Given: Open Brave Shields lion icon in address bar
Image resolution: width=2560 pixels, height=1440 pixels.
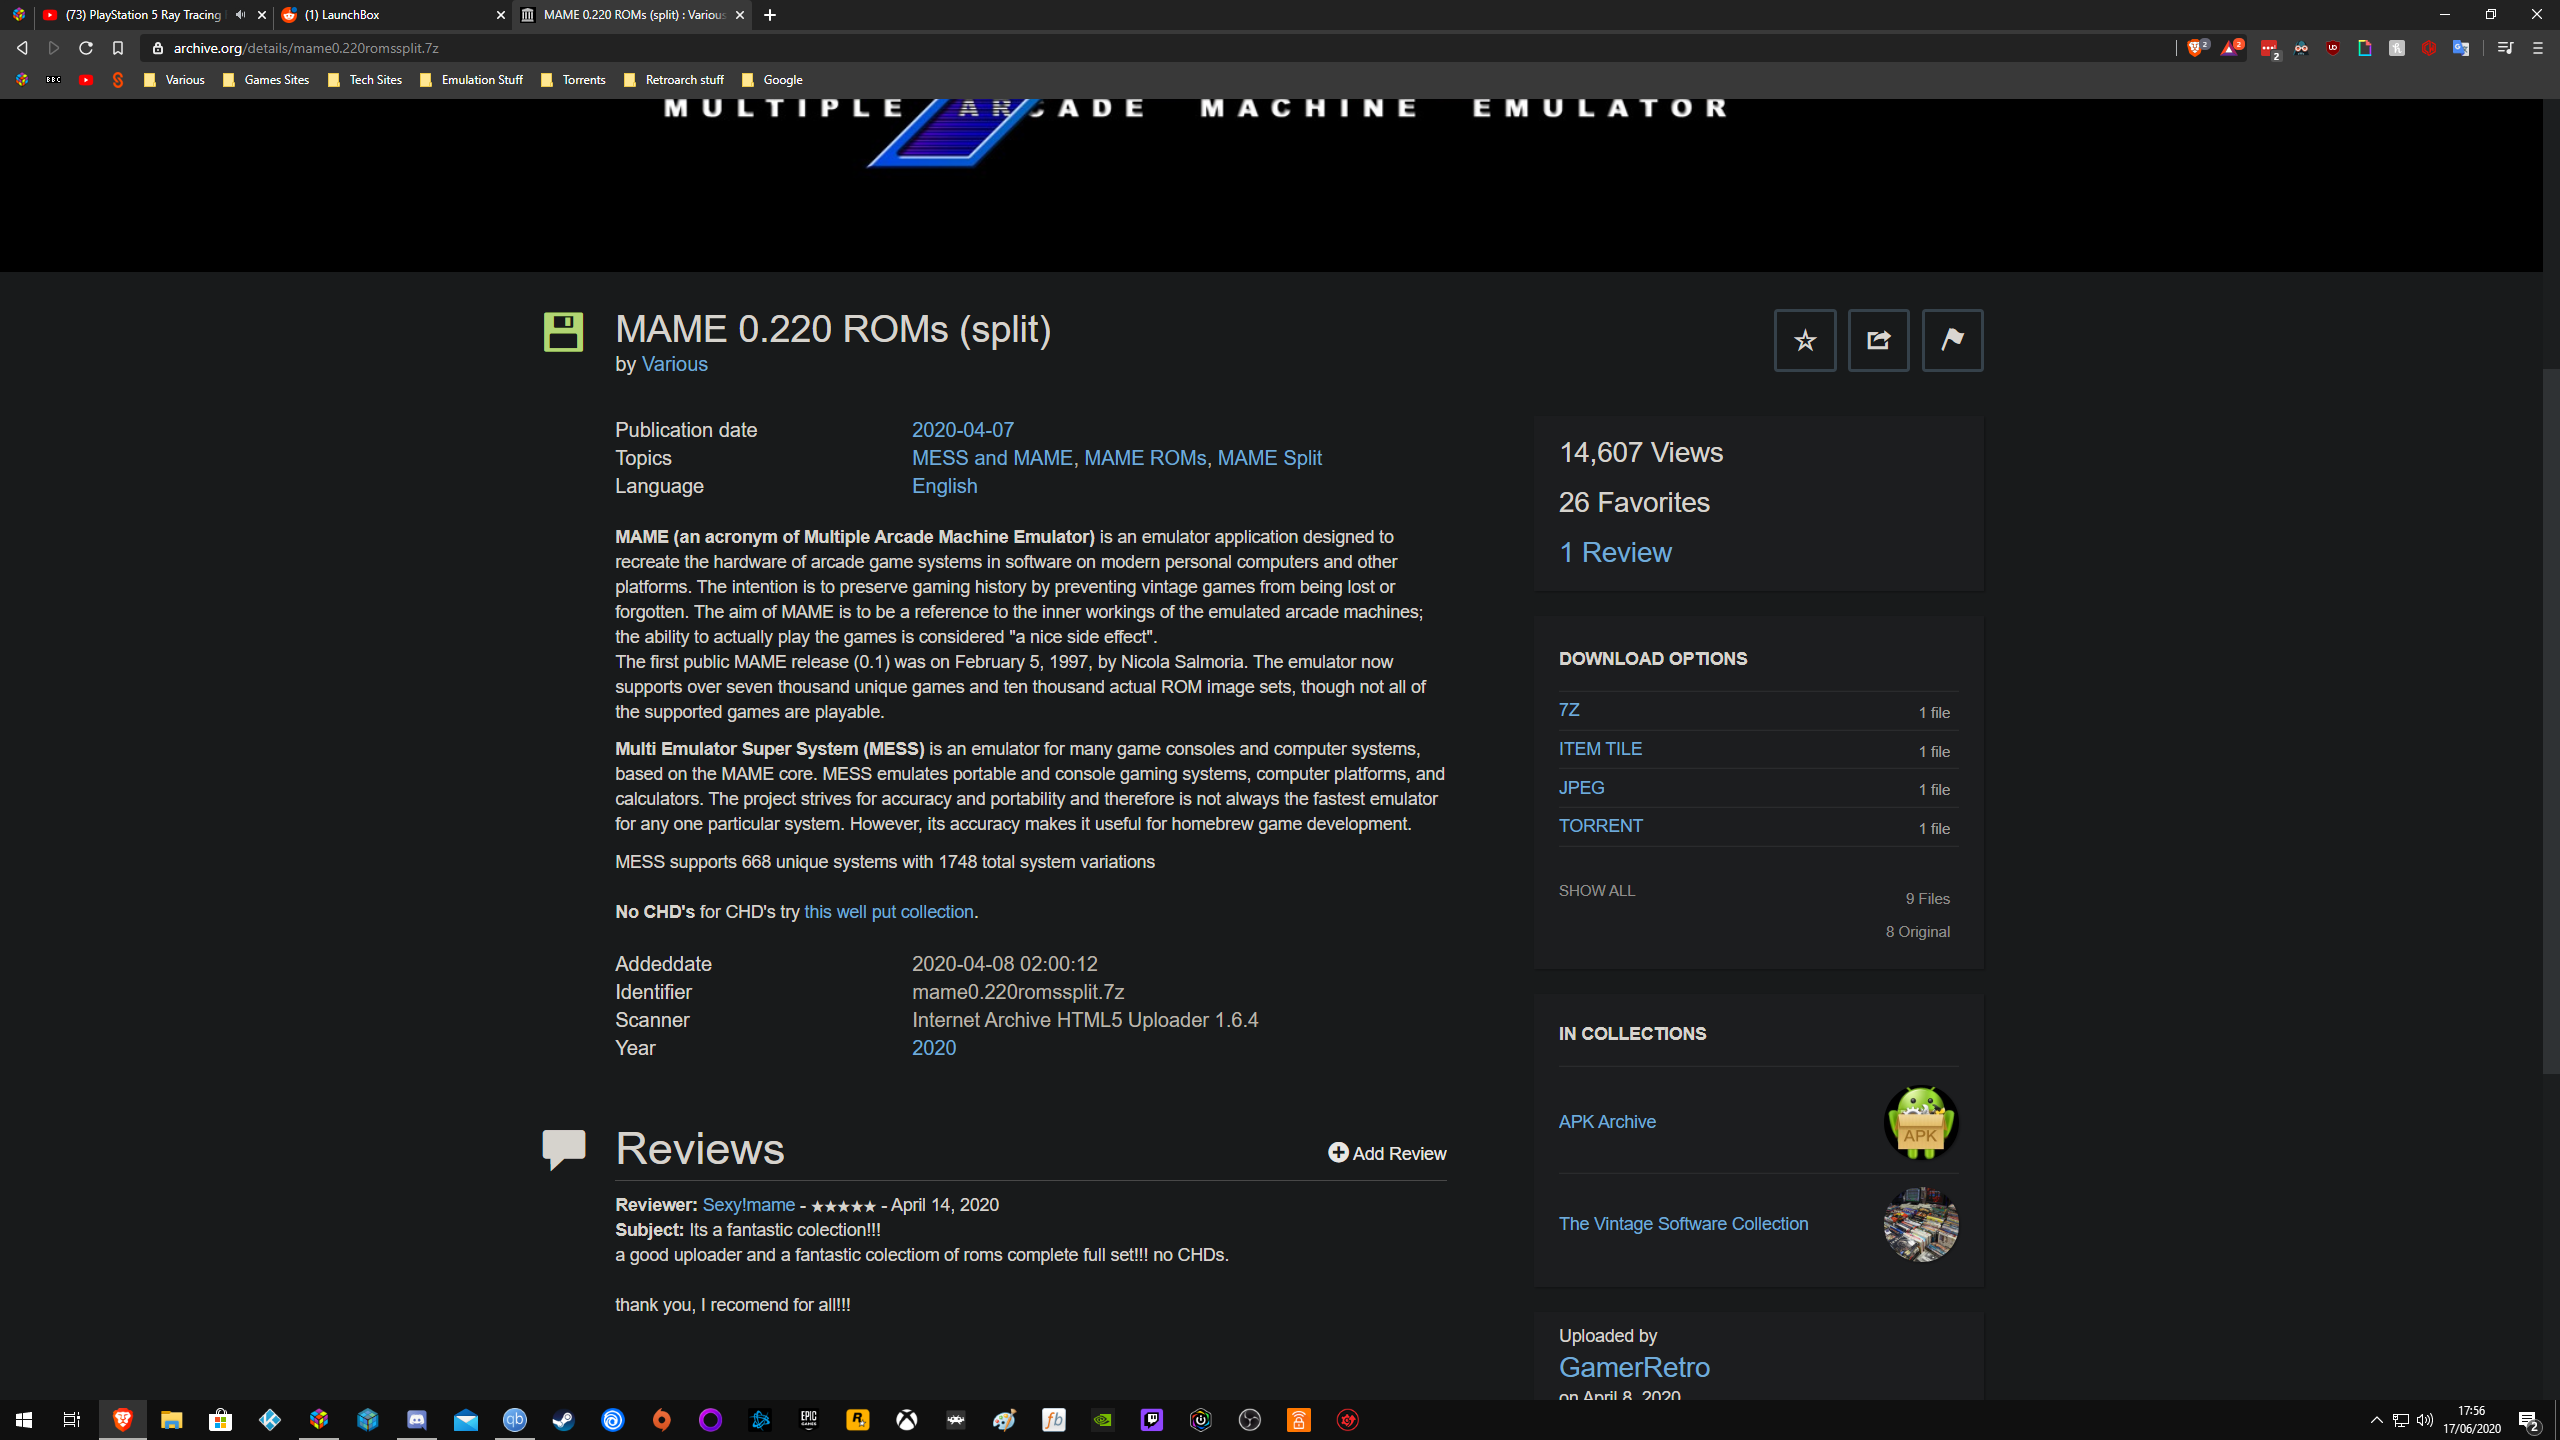Looking at the screenshot, I should [2196, 48].
